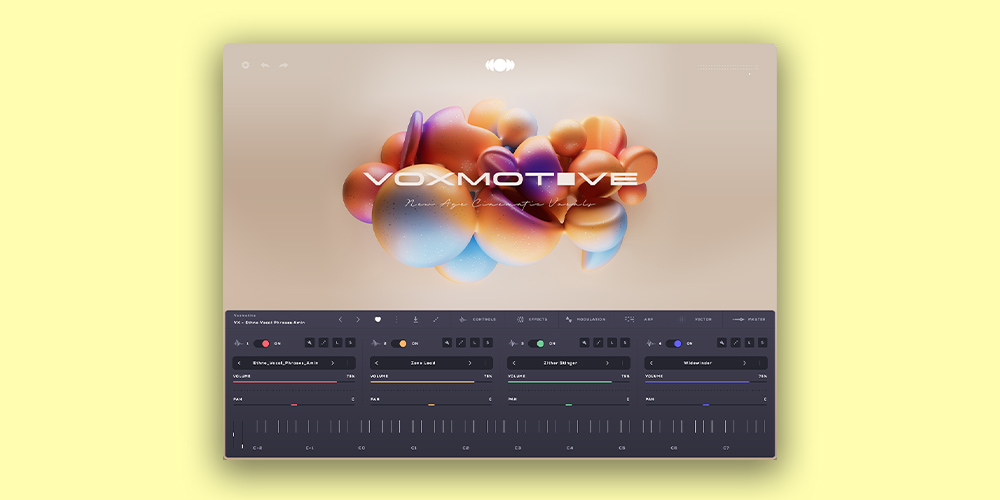The width and height of the screenshot is (1000, 500).
Task: Click the undo arrow icon
Action: [265, 65]
